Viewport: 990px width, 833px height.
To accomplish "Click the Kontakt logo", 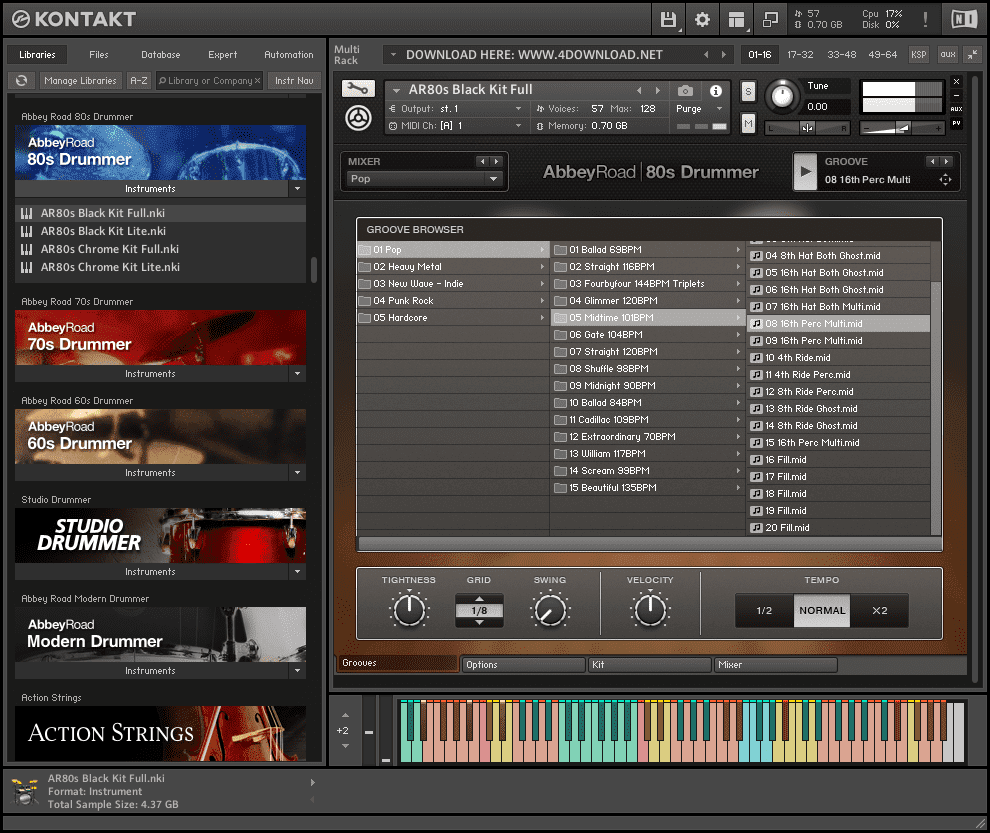I will pos(74,20).
